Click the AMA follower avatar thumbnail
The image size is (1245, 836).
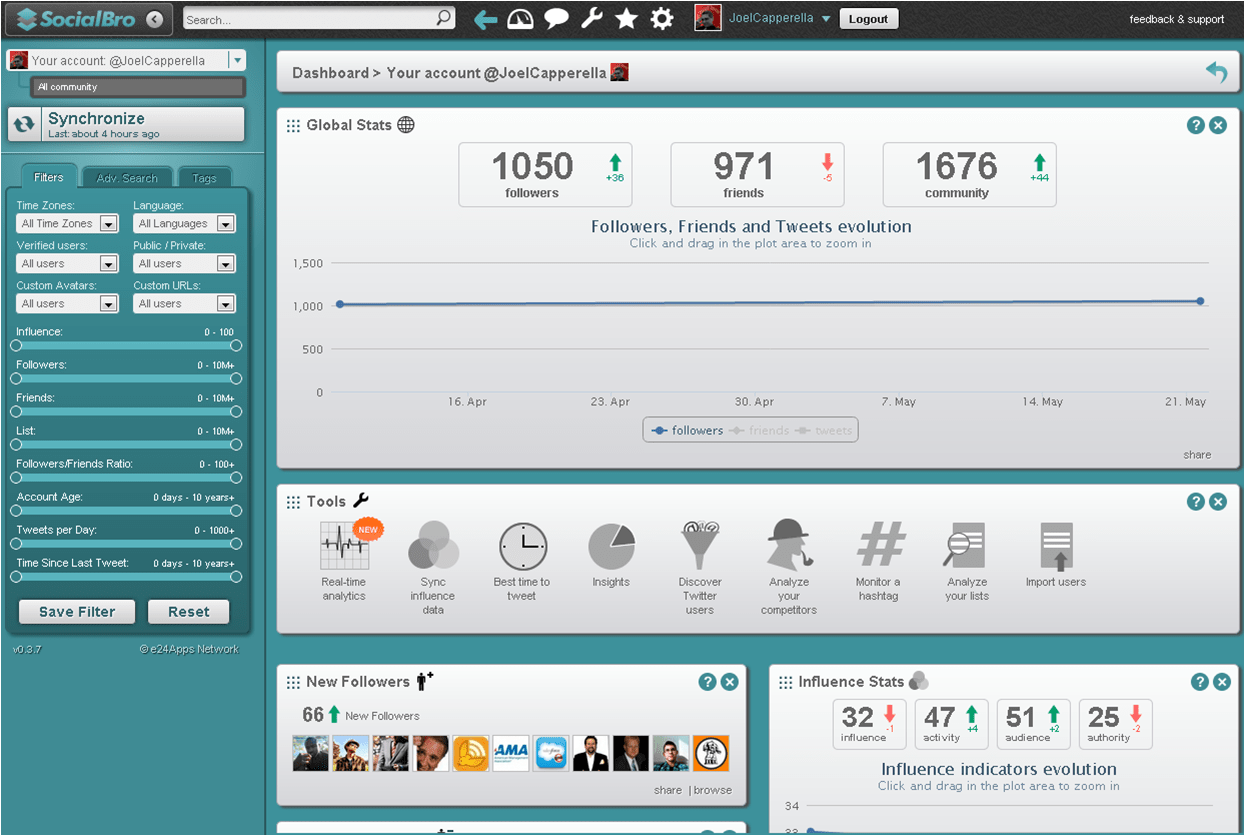pyautogui.click(x=511, y=753)
